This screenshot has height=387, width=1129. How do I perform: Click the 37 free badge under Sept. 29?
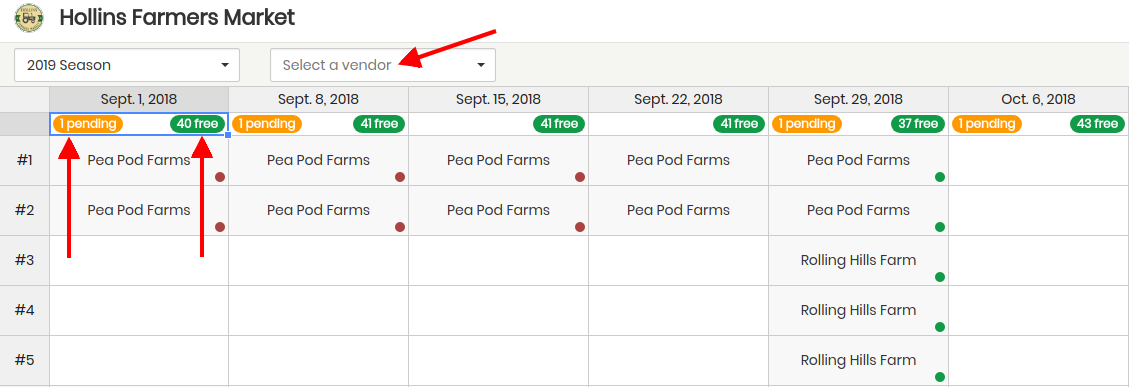[x=917, y=124]
